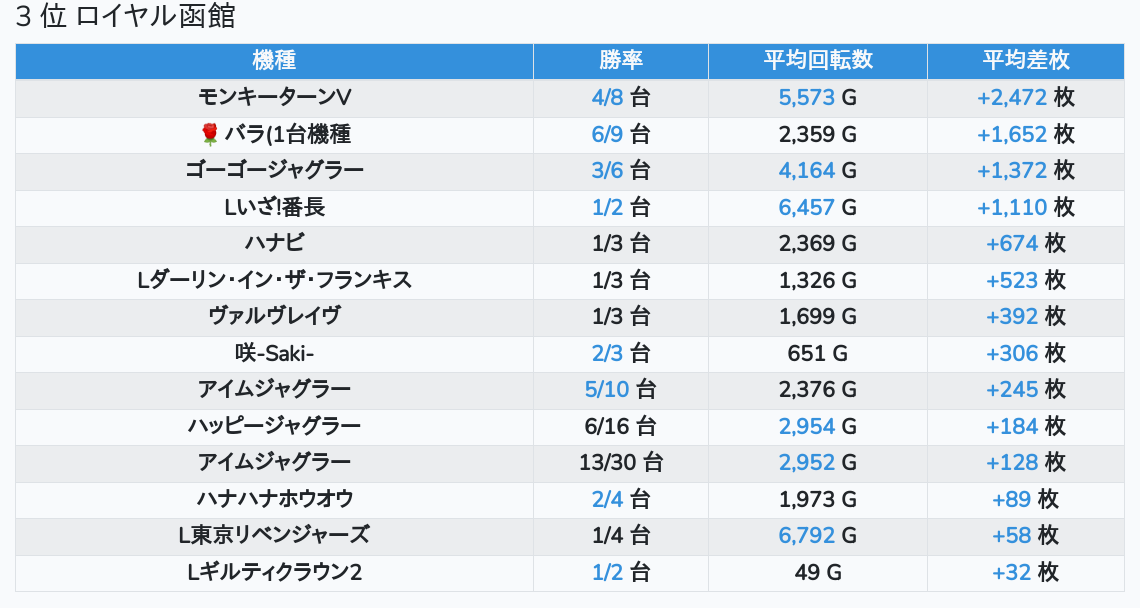Click the 3 位 ロイヤル函館 heading
Screen dimensions: 1140x608
point(126,17)
